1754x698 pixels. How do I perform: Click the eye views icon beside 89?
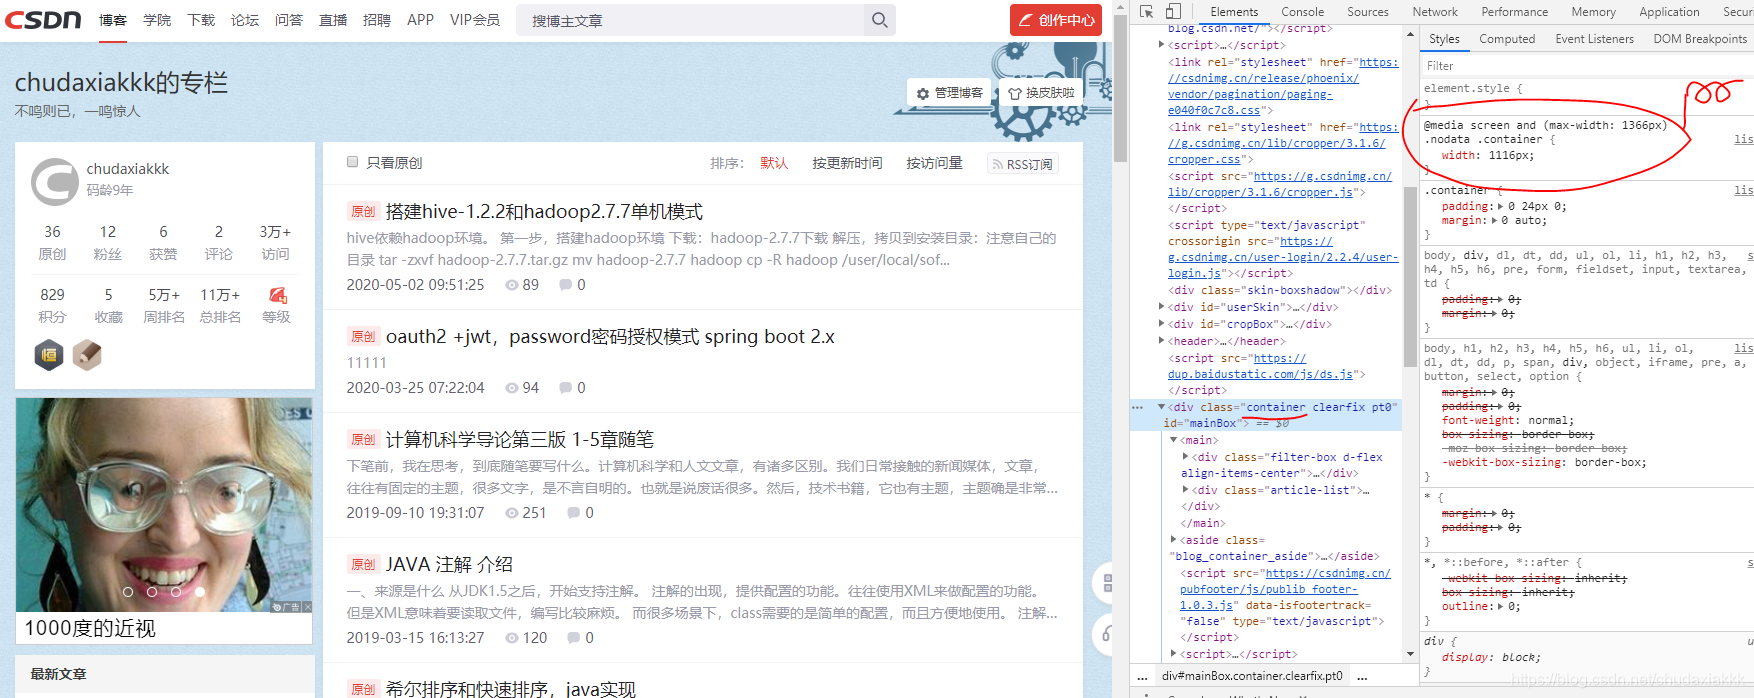point(512,285)
